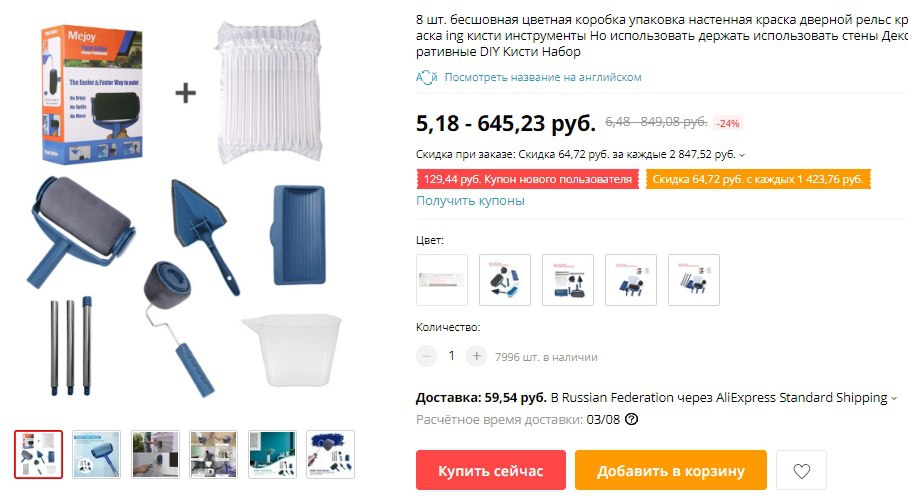This screenshot has height=500, width=908.
Task: Click the new user coupon 129,44 руб. badge
Action: point(528,179)
